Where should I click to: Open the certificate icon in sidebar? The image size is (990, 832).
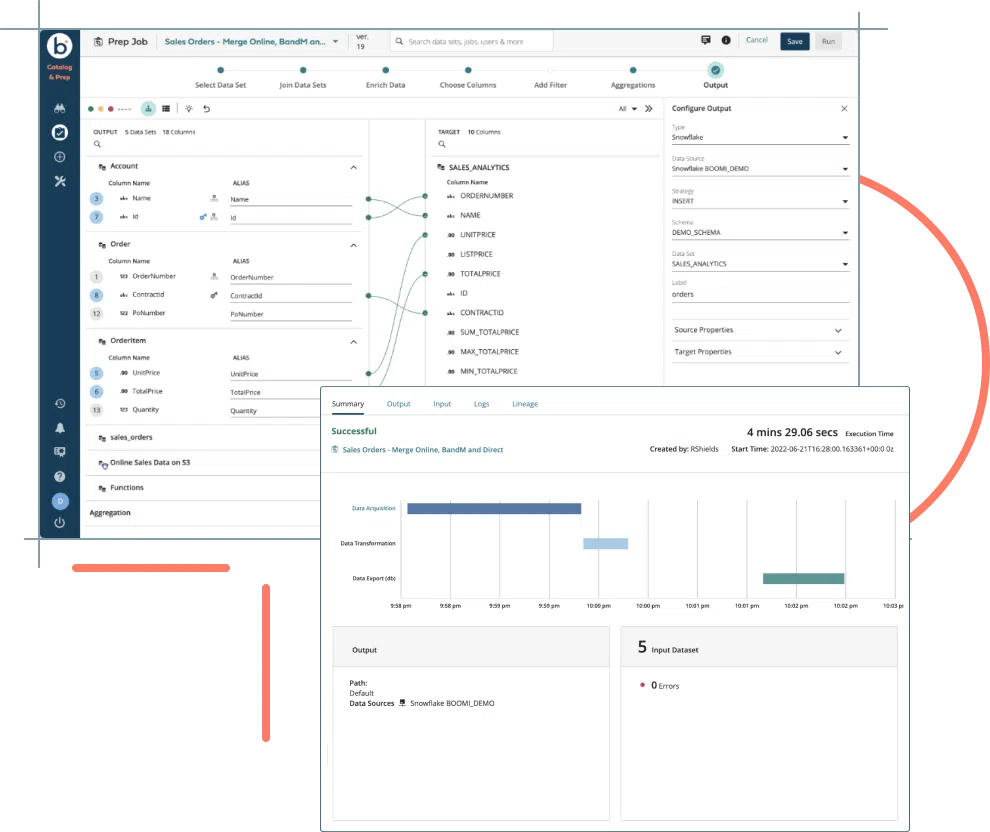60,452
